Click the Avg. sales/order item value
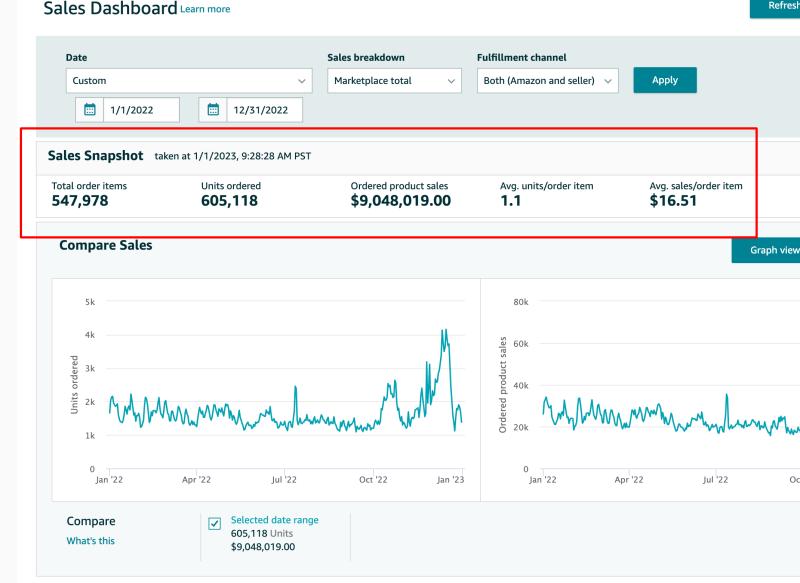 [x=673, y=200]
